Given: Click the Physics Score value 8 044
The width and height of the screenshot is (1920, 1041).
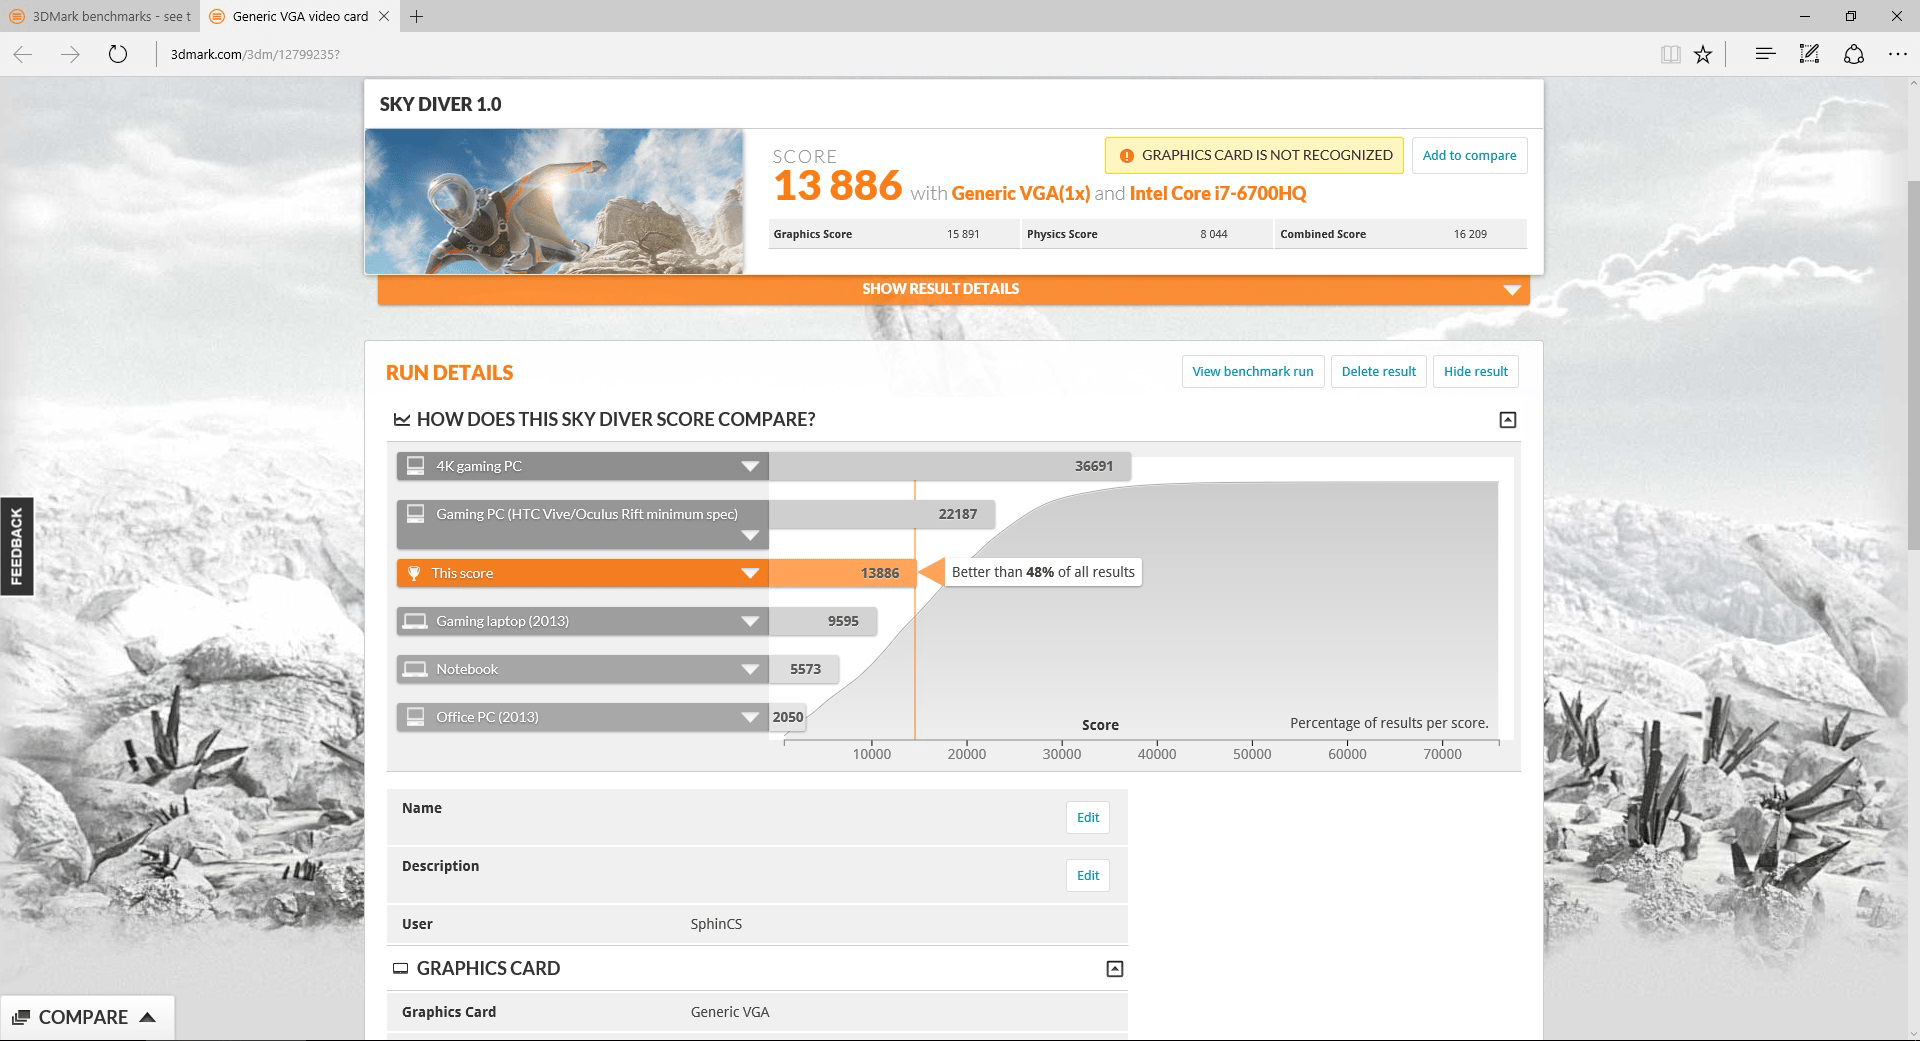Looking at the screenshot, I should 1214,234.
